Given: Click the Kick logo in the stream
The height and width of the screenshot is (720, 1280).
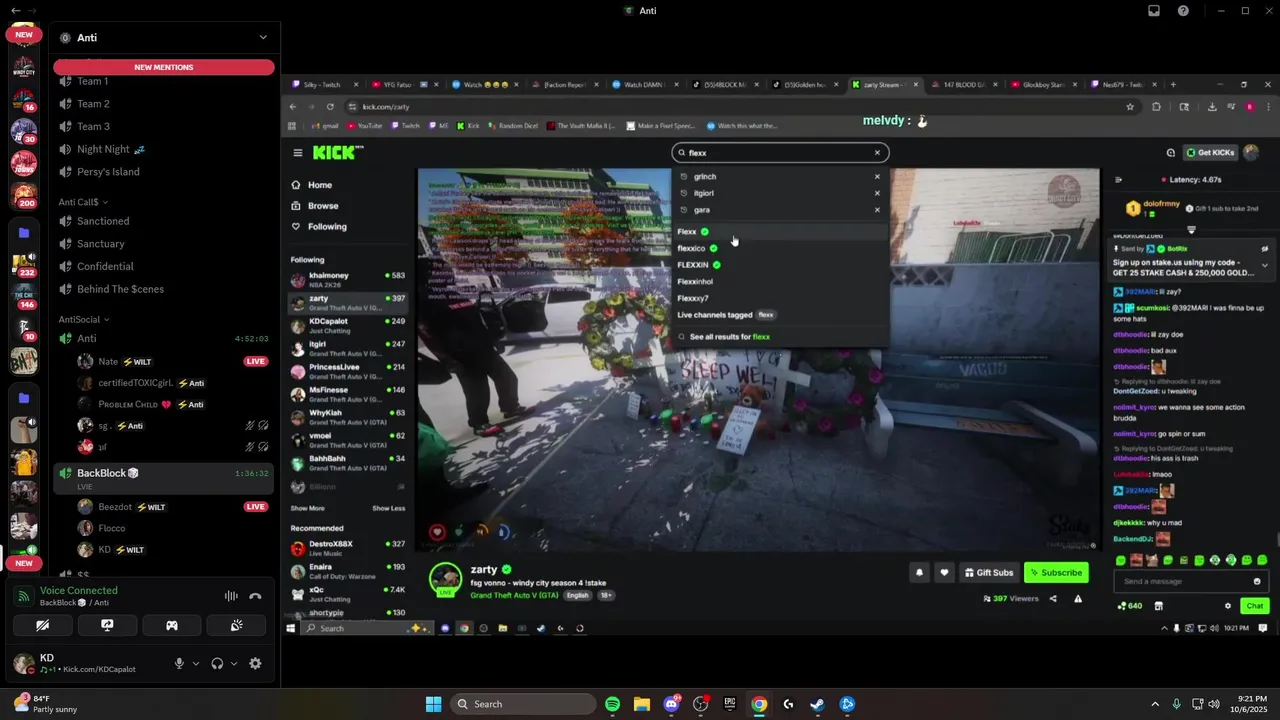Looking at the screenshot, I should [338, 152].
